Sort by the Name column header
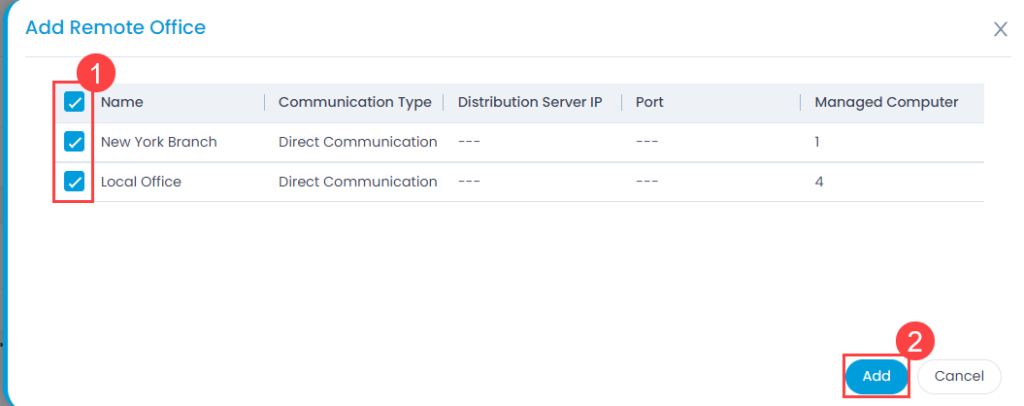 [x=122, y=102]
